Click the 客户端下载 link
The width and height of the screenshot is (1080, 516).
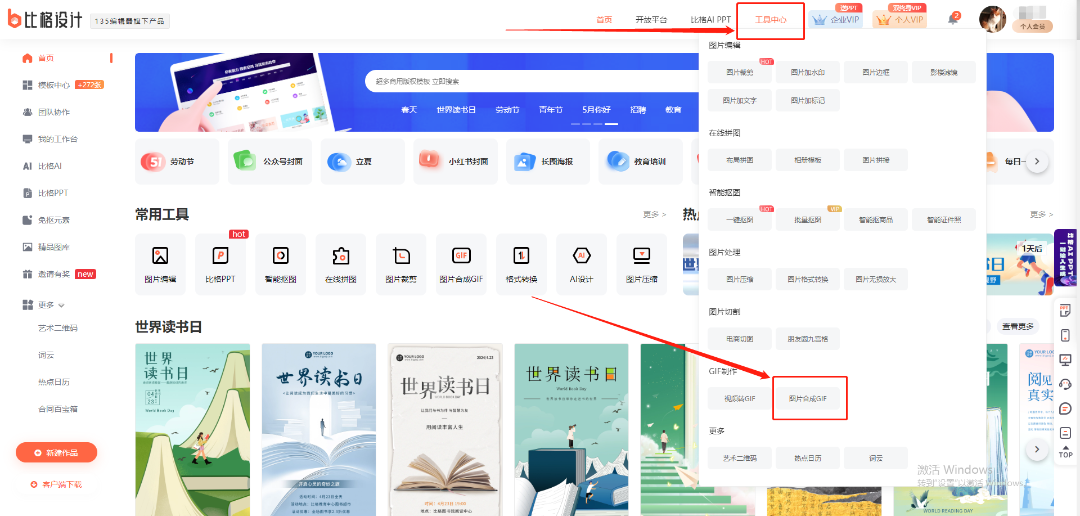(x=57, y=485)
